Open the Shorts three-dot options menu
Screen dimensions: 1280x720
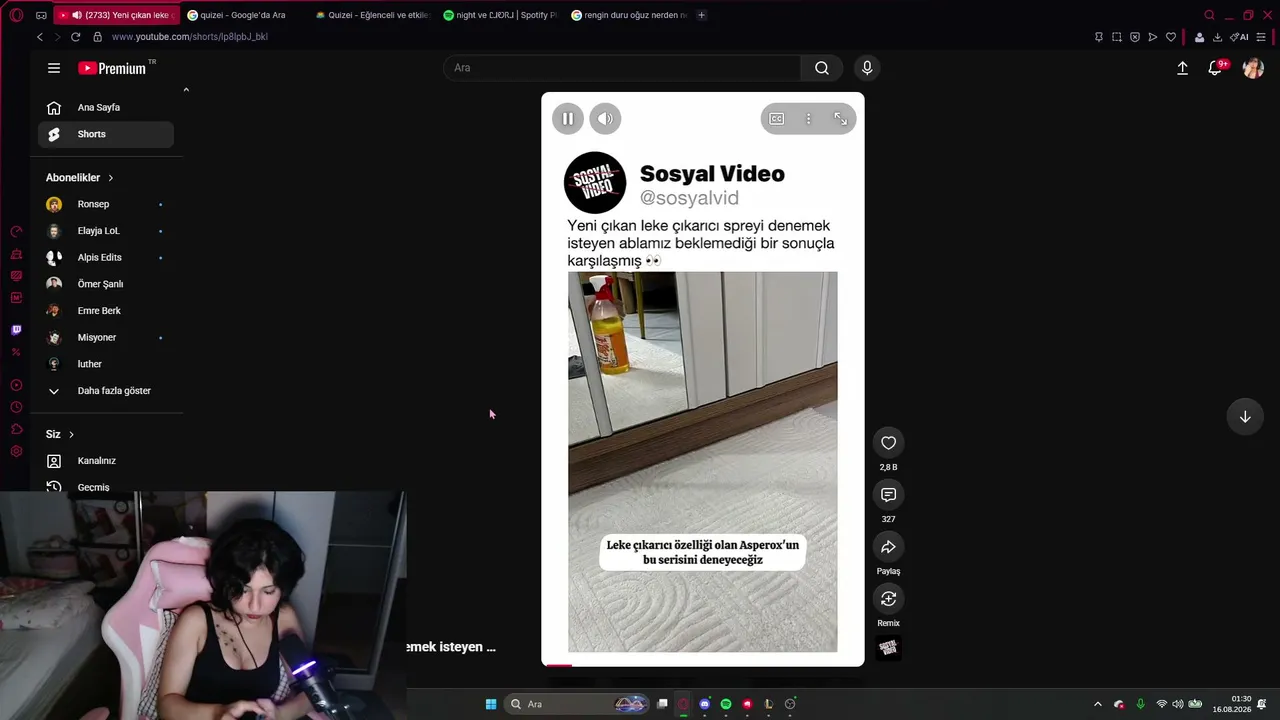point(808,119)
